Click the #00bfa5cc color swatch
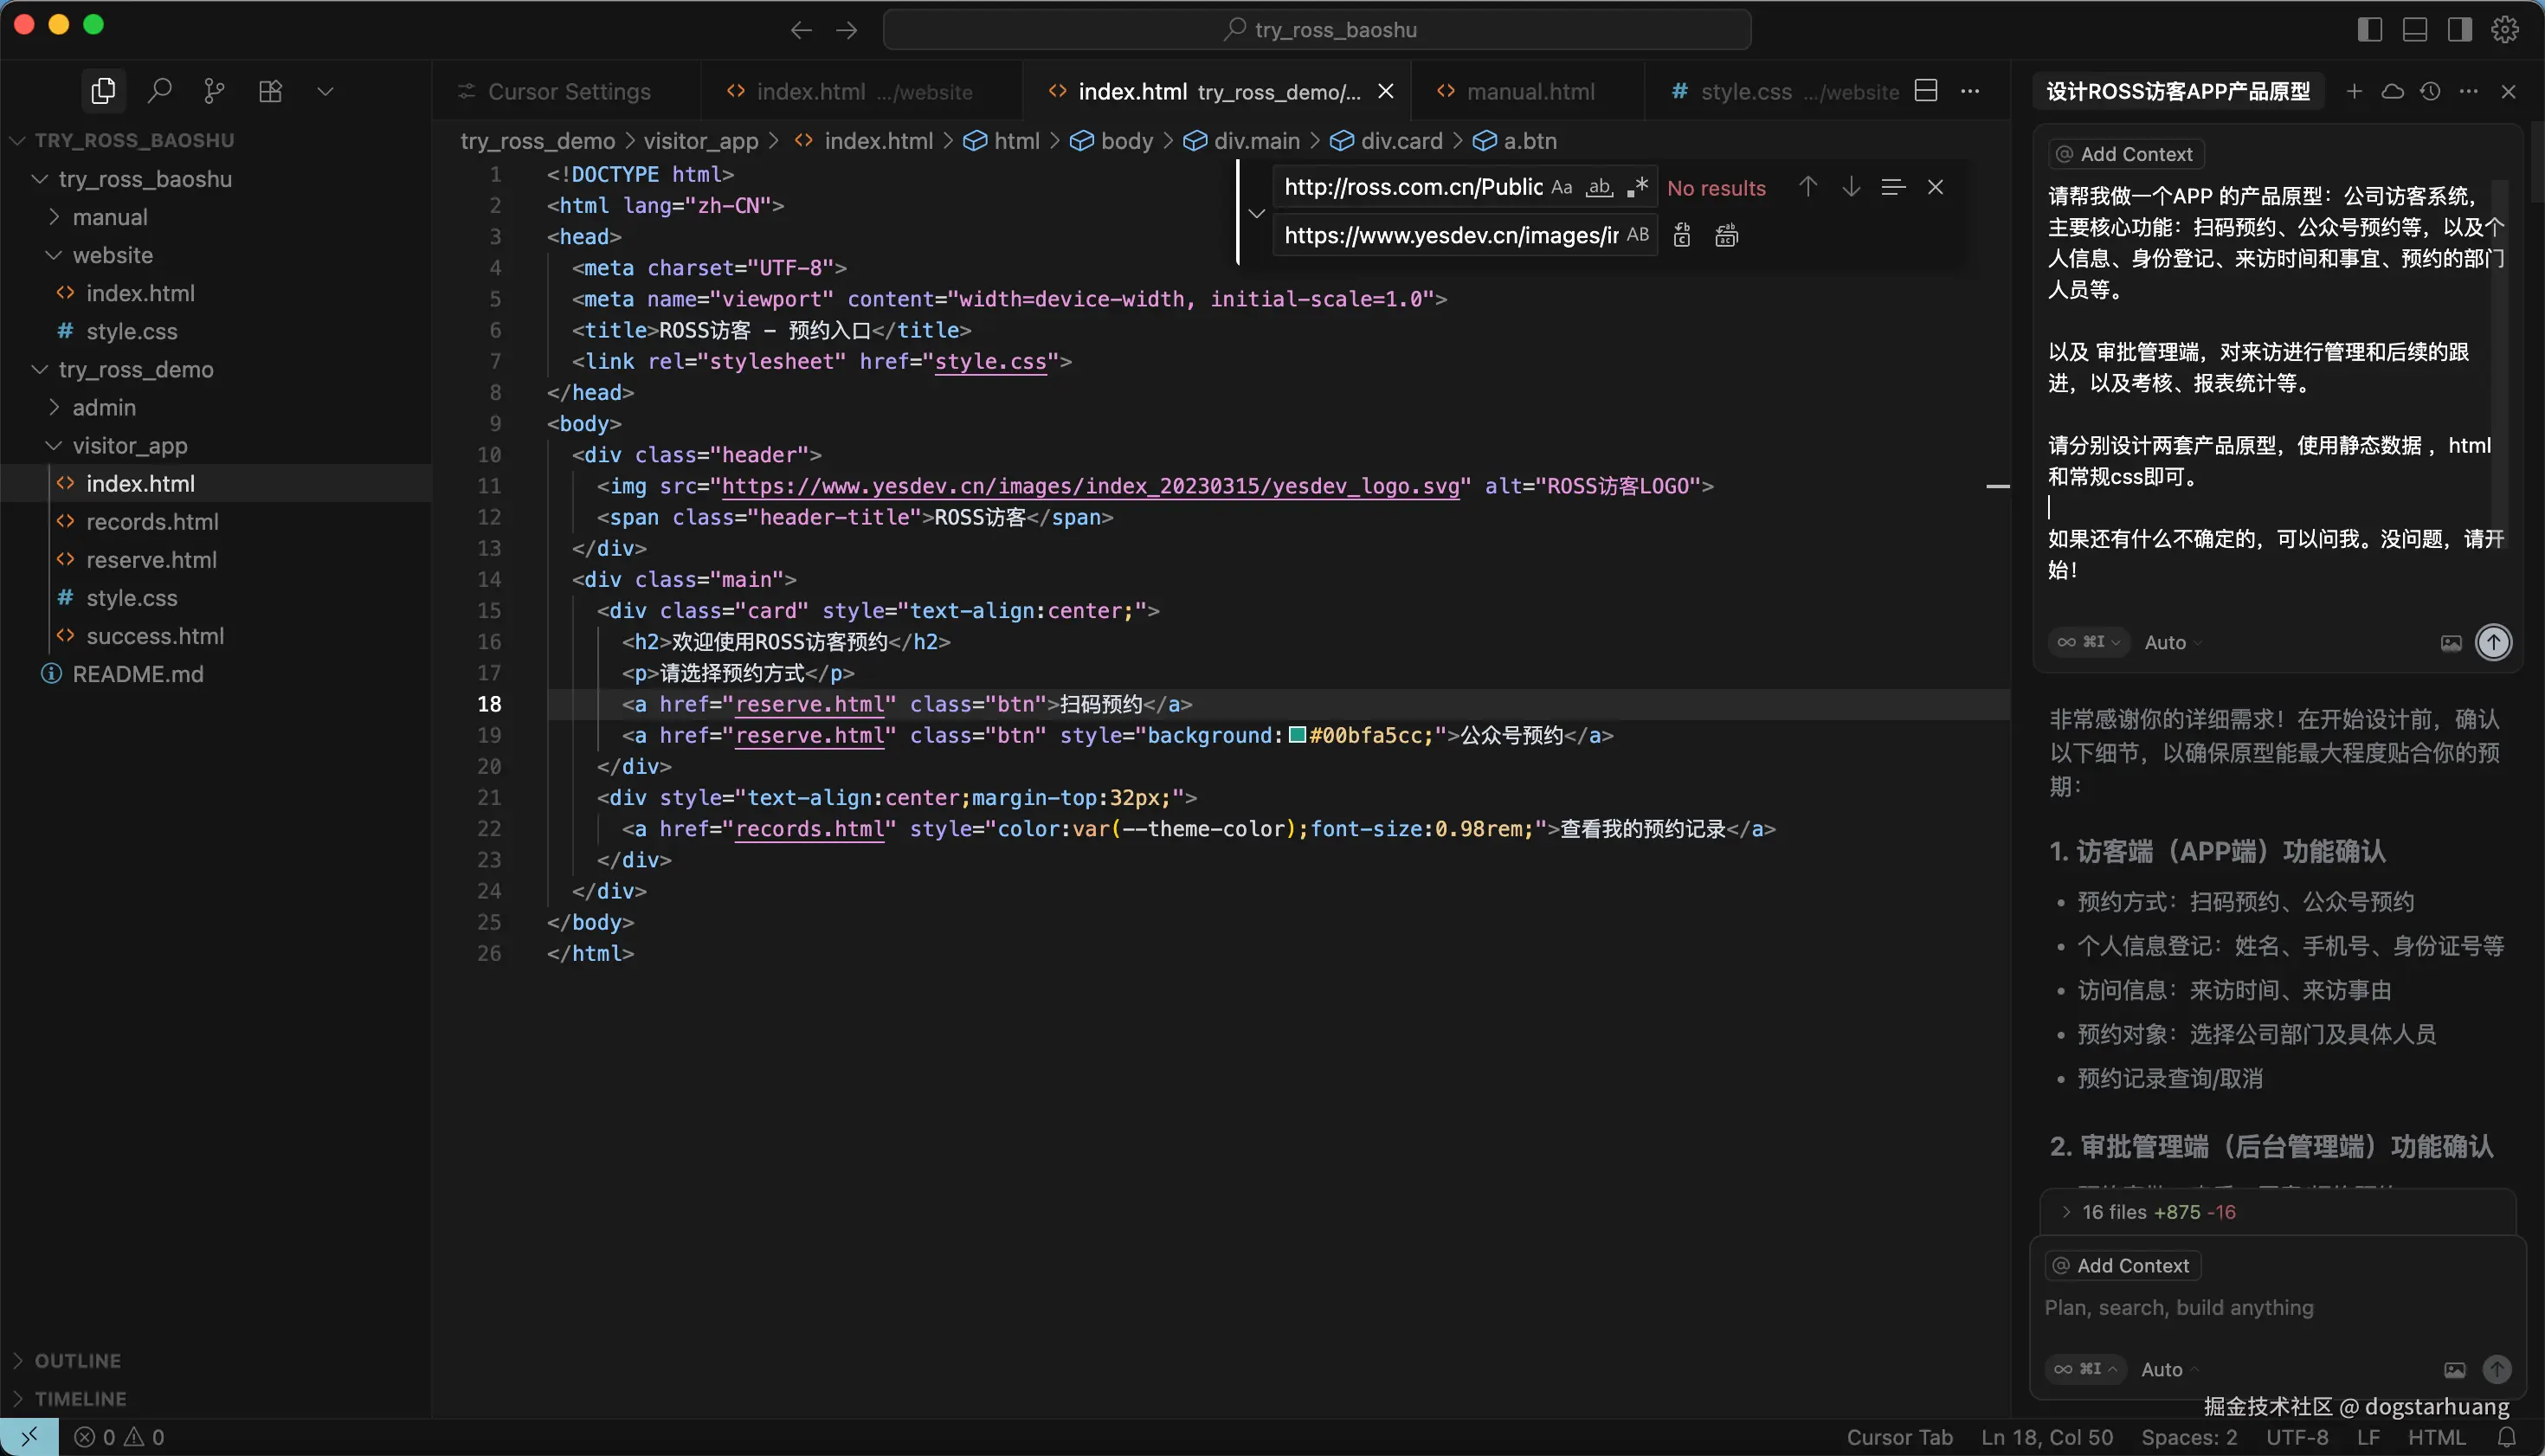This screenshot has height=1456, width=2545. tap(1297, 736)
